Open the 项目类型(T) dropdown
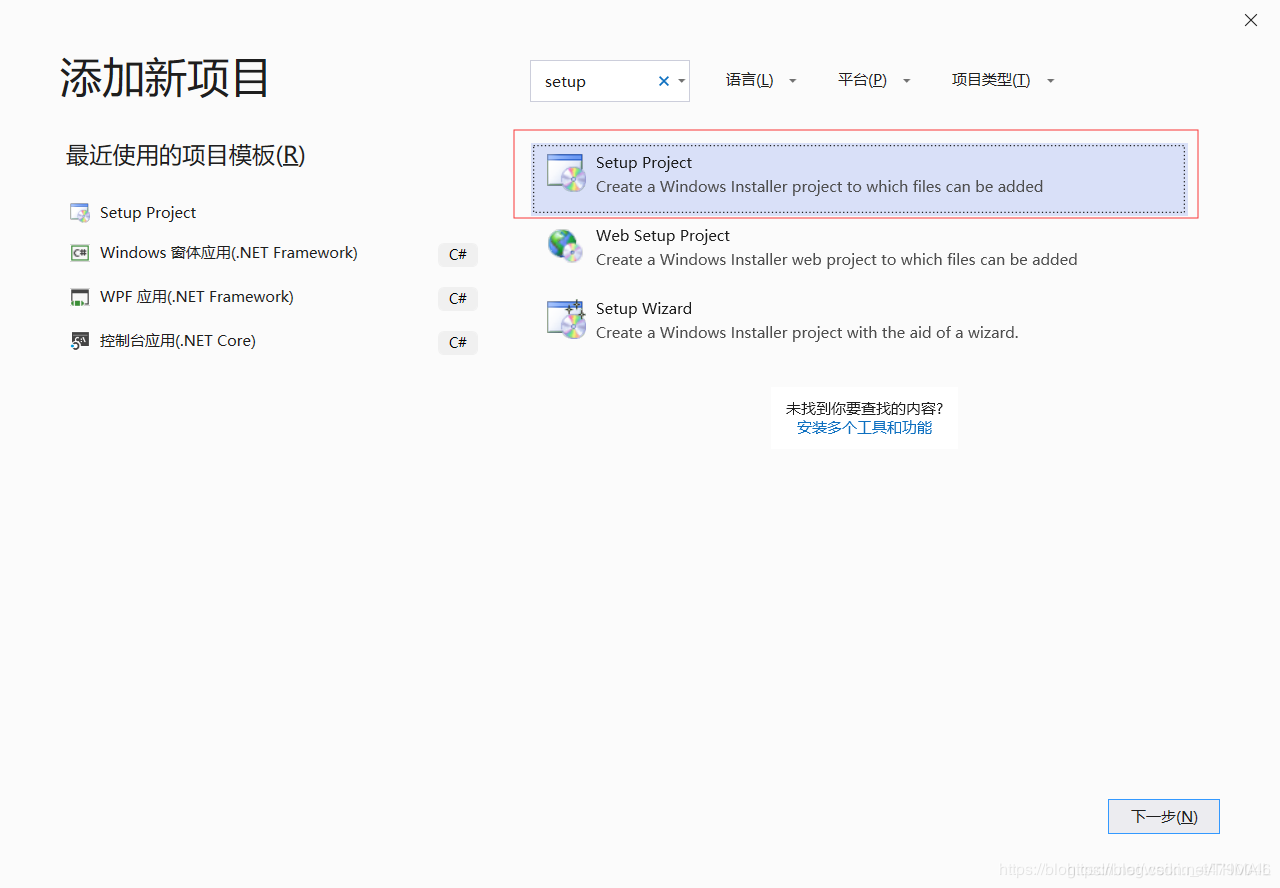The width and height of the screenshot is (1280, 888). point(1002,80)
